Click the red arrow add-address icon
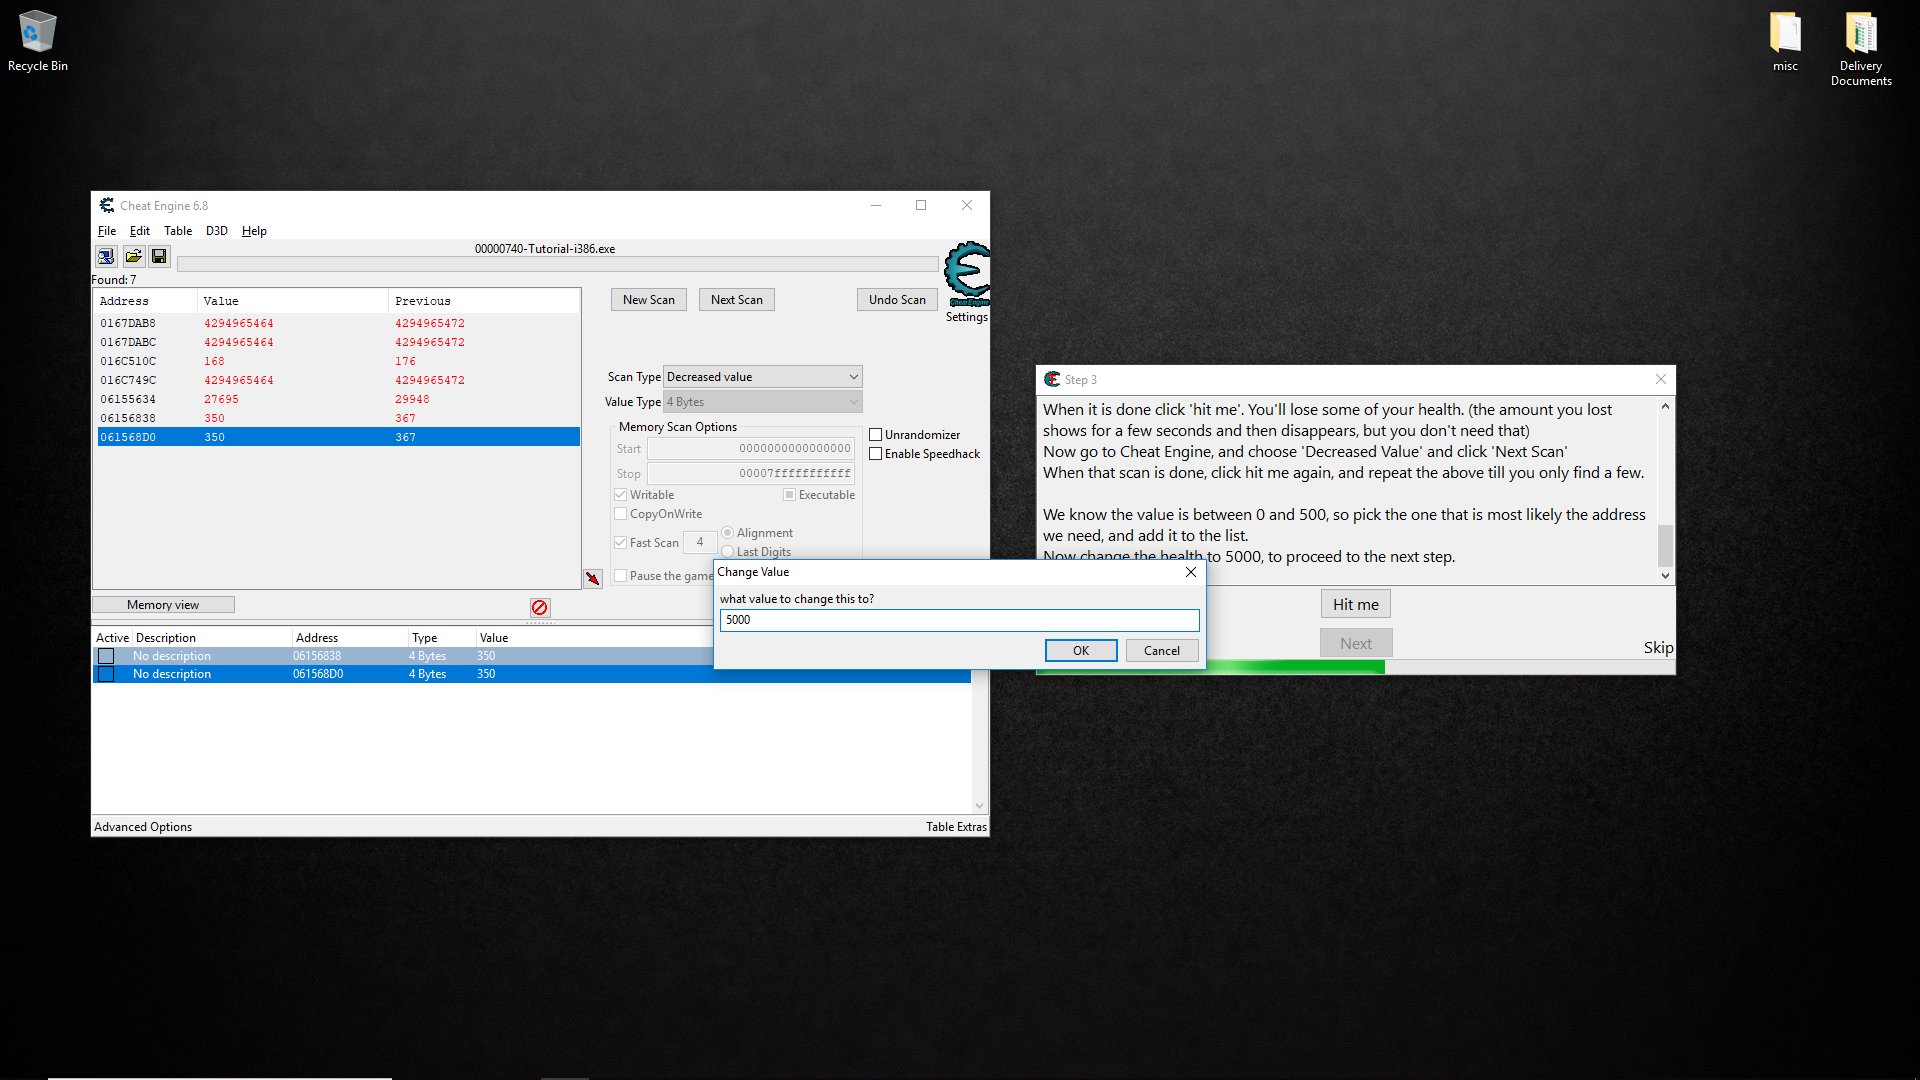The width and height of the screenshot is (1920, 1080). (x=593, y=578)
